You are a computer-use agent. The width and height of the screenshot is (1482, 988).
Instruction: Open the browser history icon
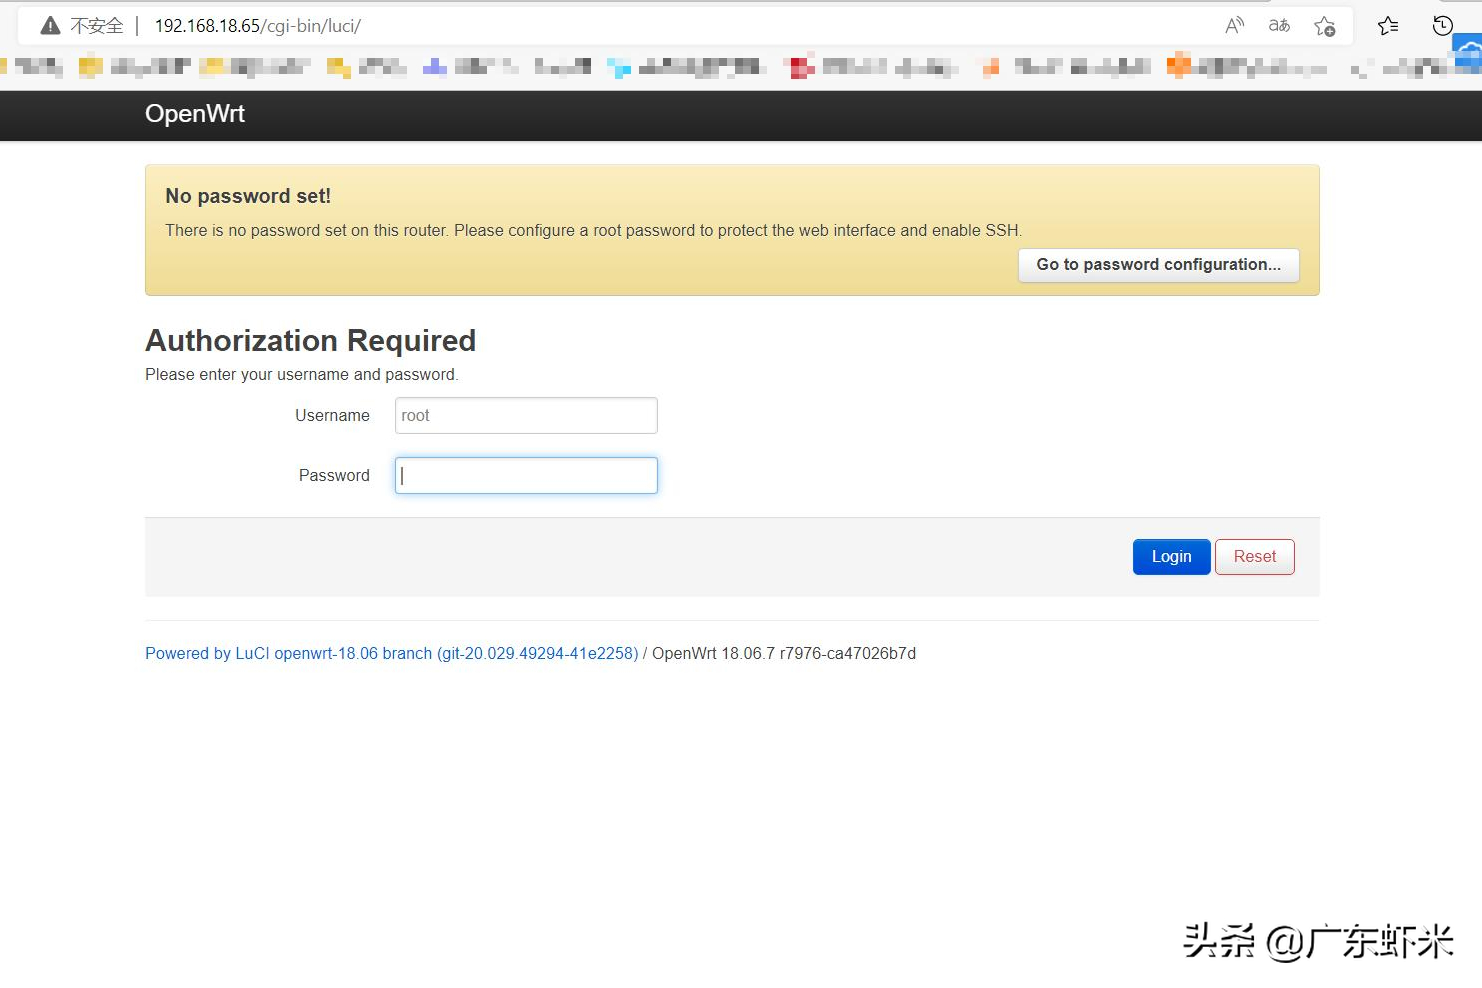point(1442,26)
